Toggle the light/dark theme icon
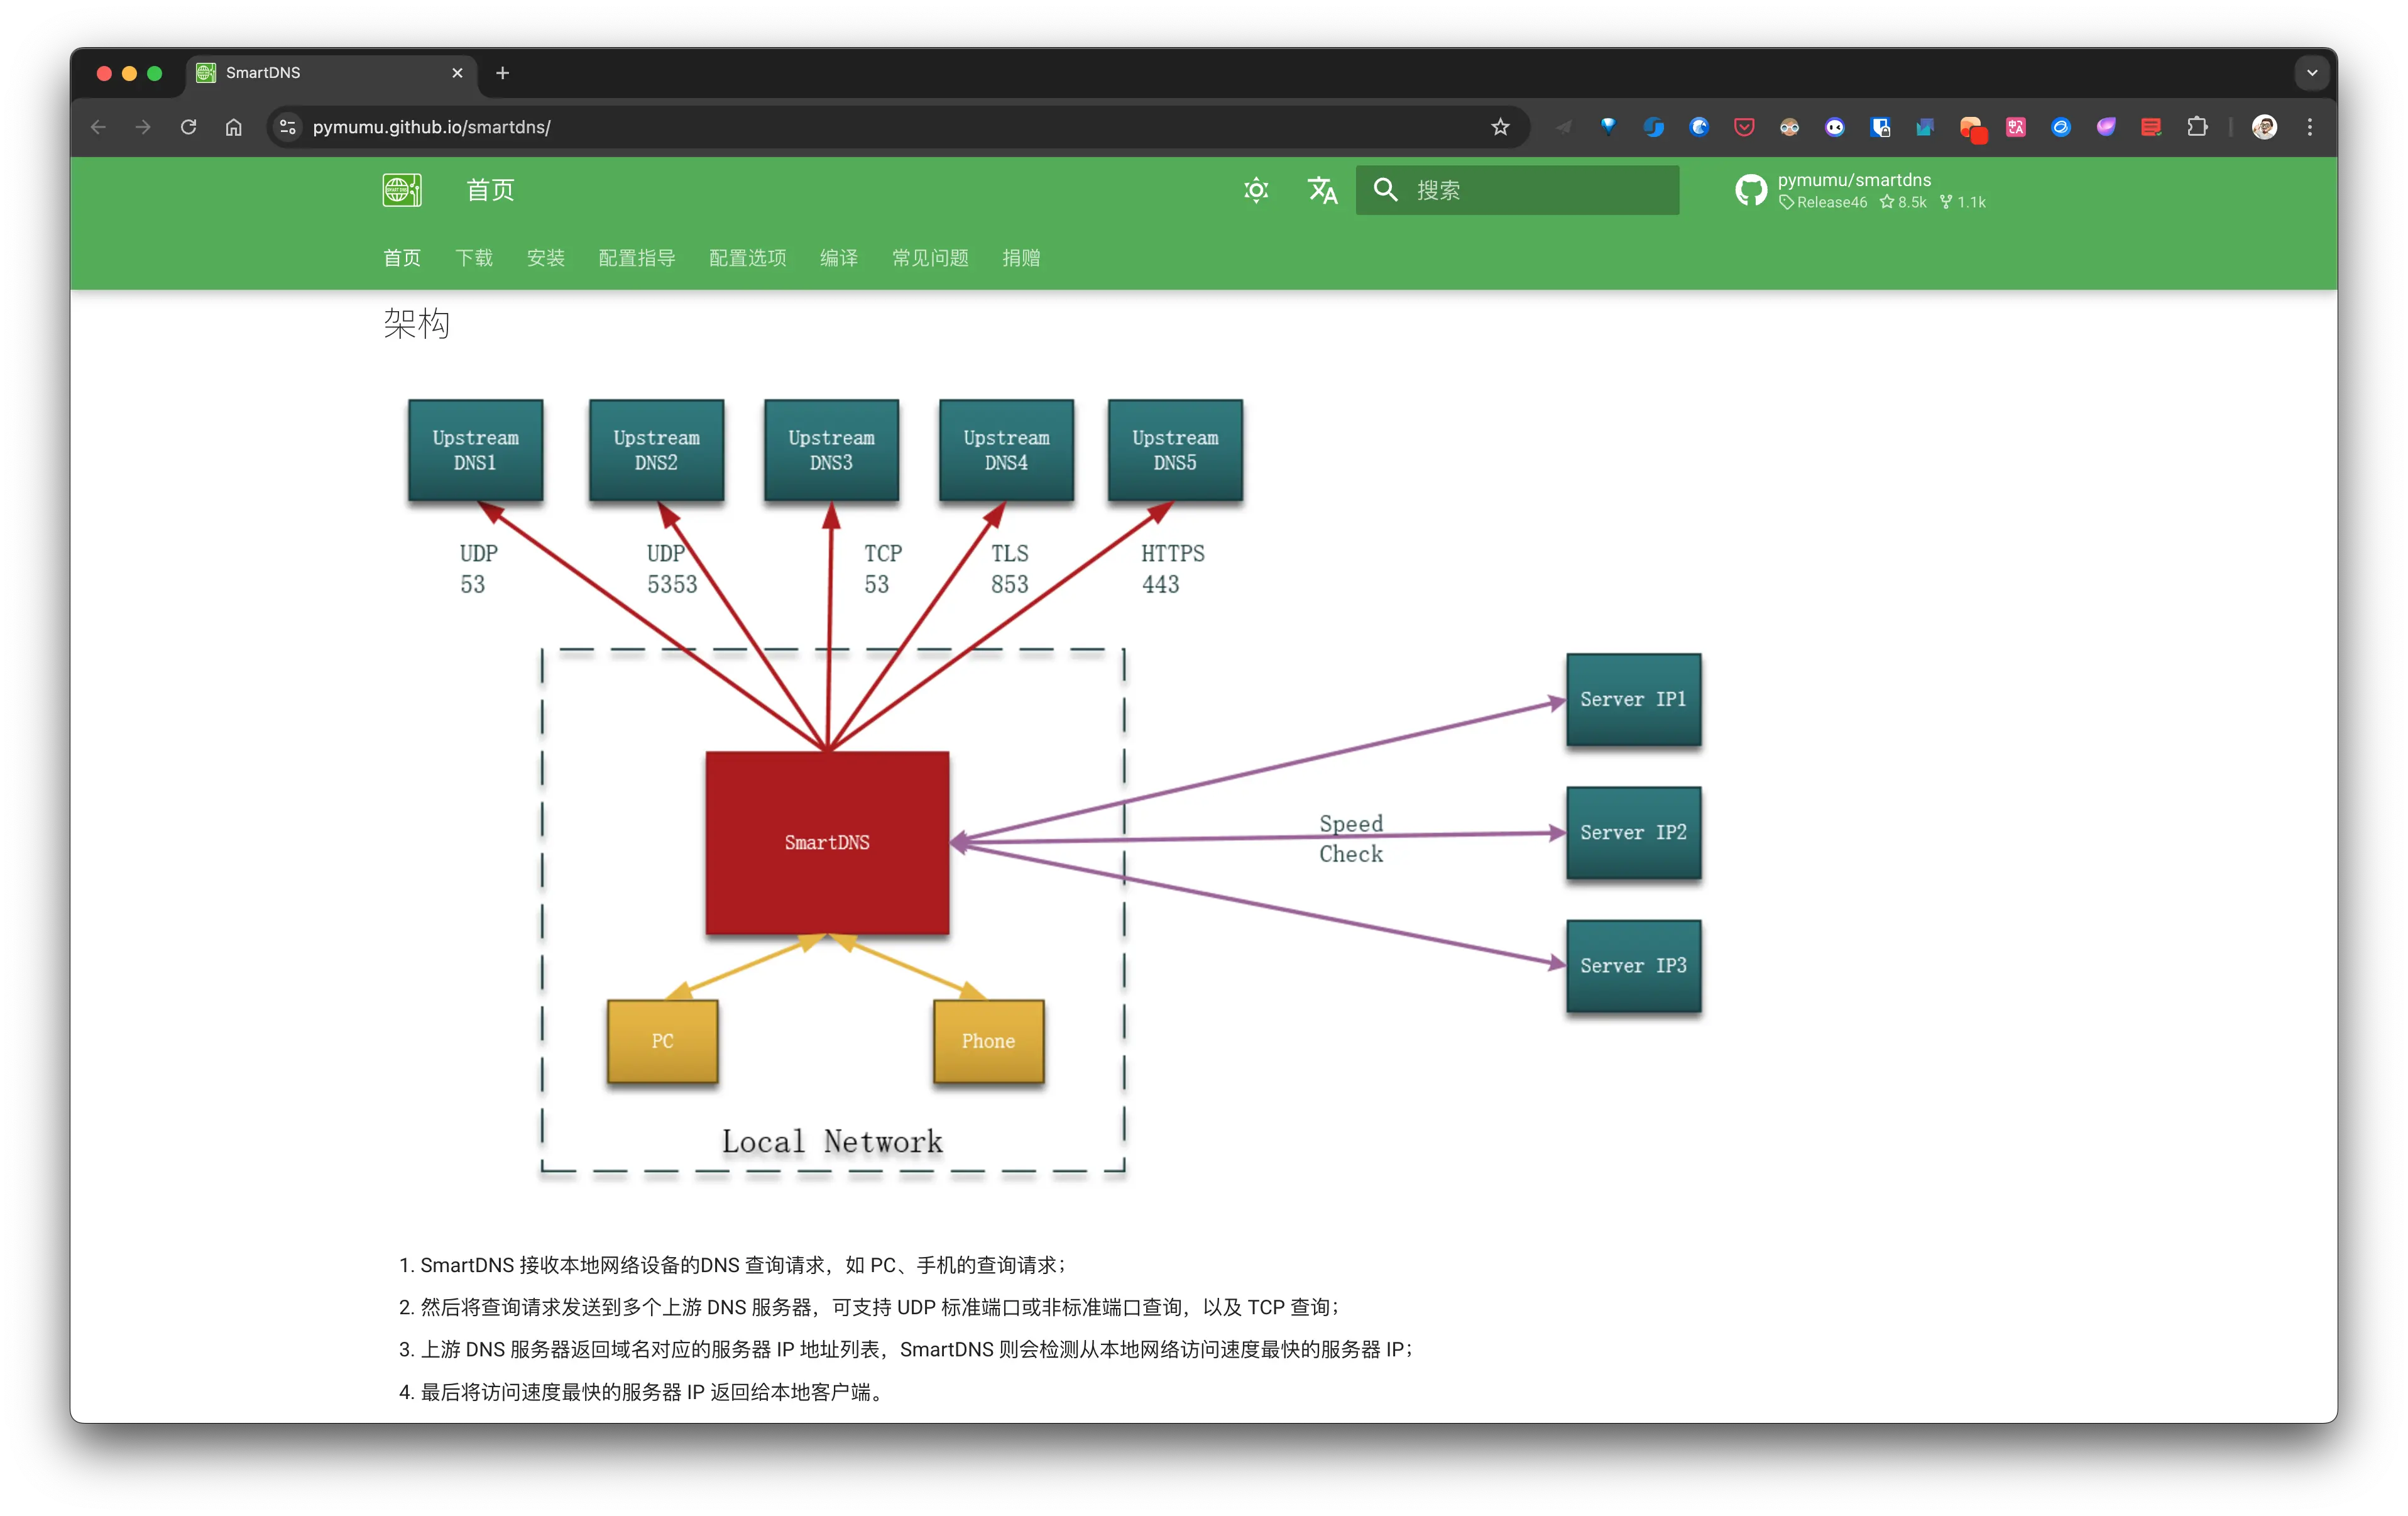This screenshot has height=1516, width=2408. 1256,190
